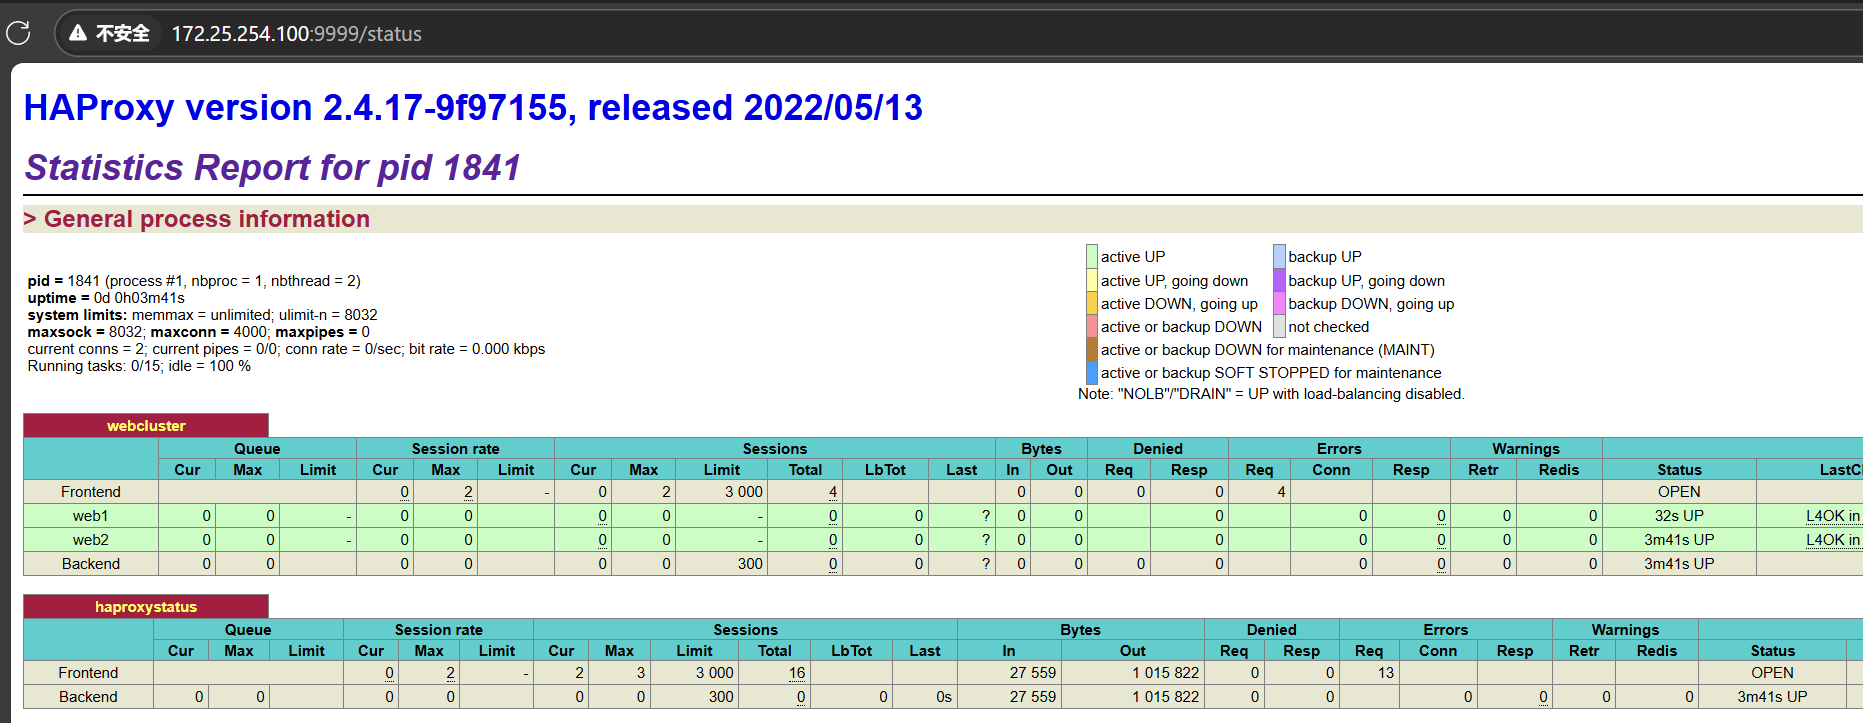Click the webcluster proxy title
Viewport: 1863px width, 723px height.
tap(146, 426)
